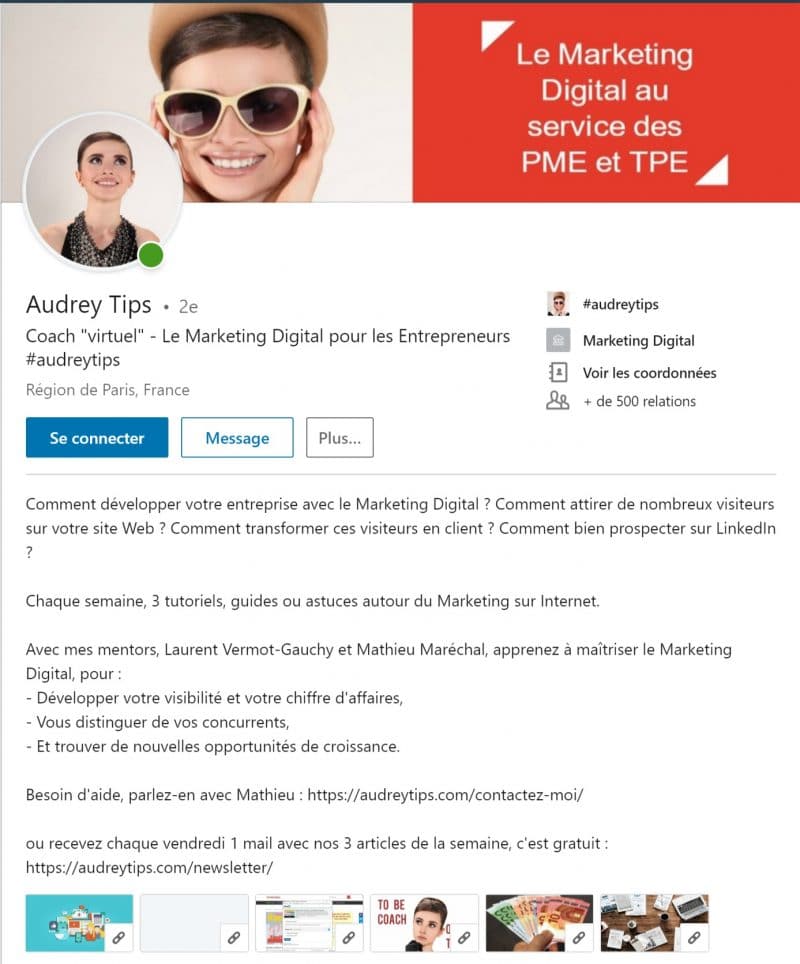The height and width of the screenshot is (964, 800).
Task: Click link icon on the desk workspace thumbnail
Action: [x=694, y=938]
